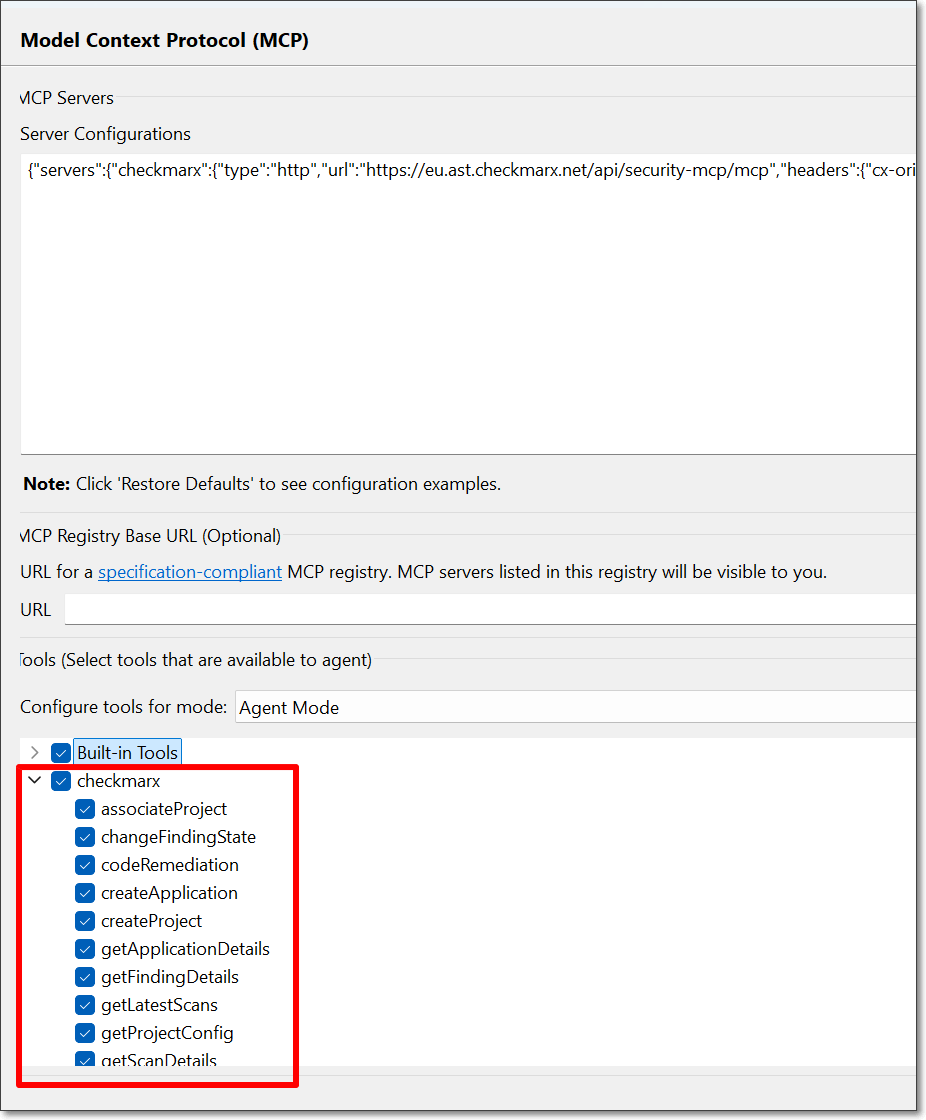The image size is (926, 1120).
Task: Toggle the getLatestScans tool checkbox
Action: click(x=85, y=1005)
